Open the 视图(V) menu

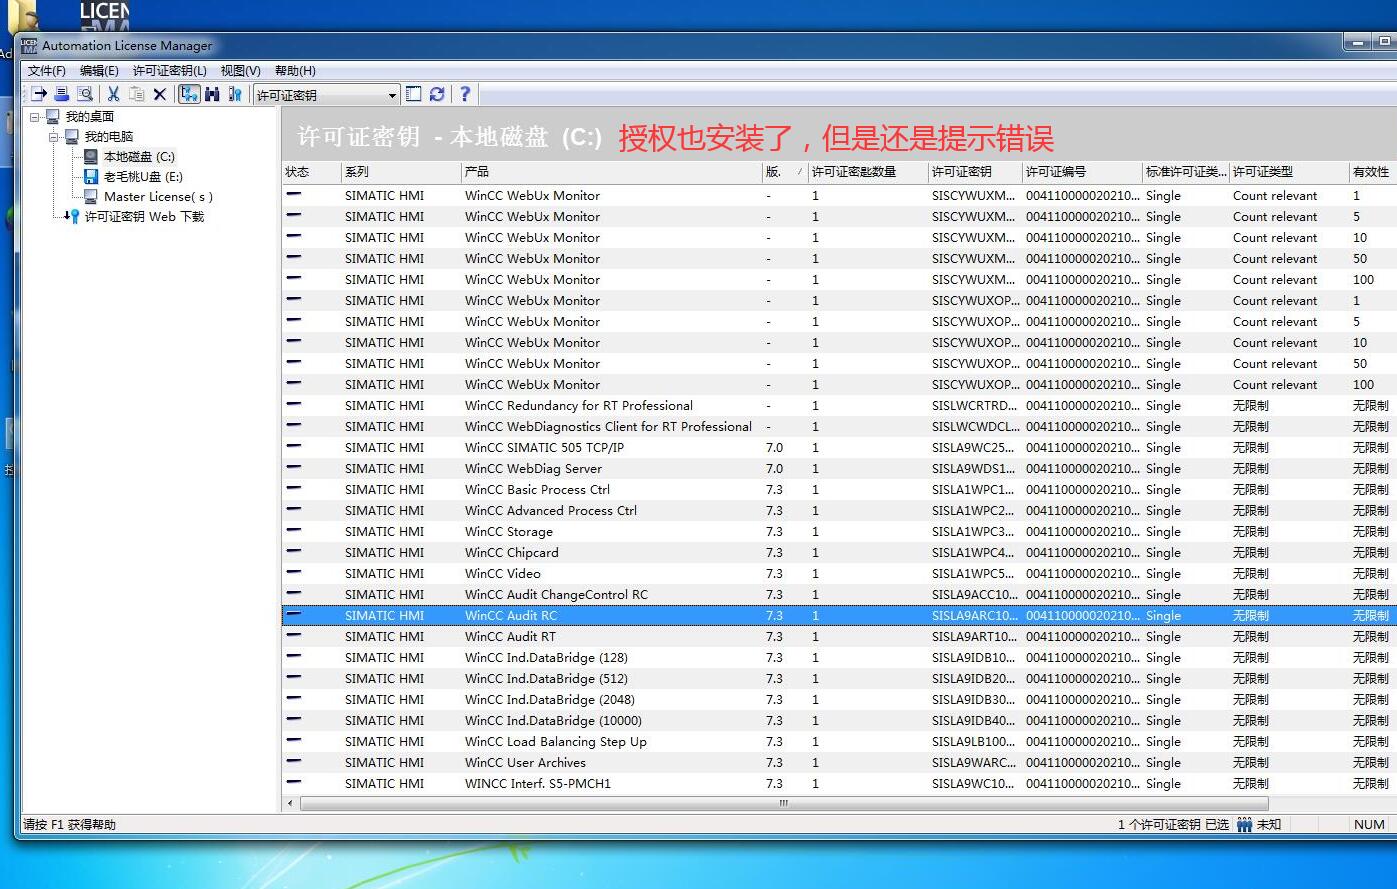click(x=240, y=71)
